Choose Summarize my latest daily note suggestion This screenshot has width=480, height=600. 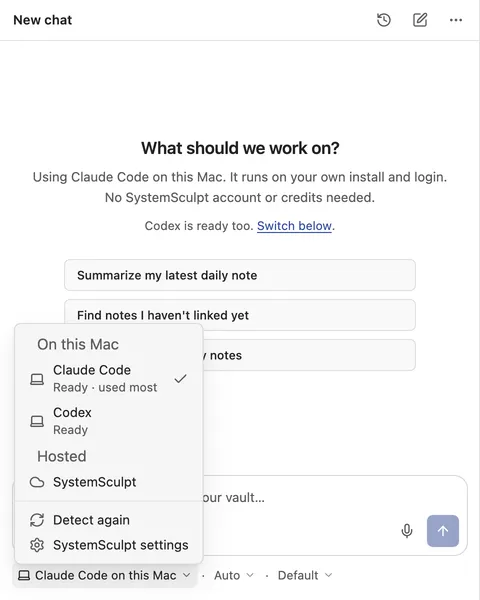[240, 275]
